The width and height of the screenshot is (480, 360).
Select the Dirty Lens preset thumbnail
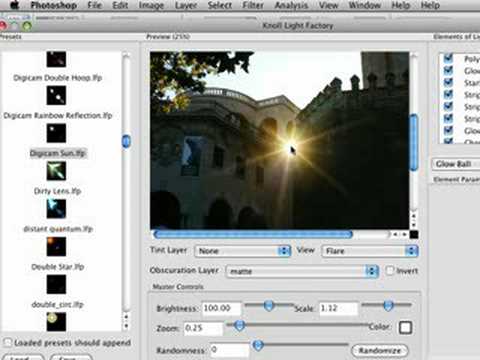click(56, 171)
